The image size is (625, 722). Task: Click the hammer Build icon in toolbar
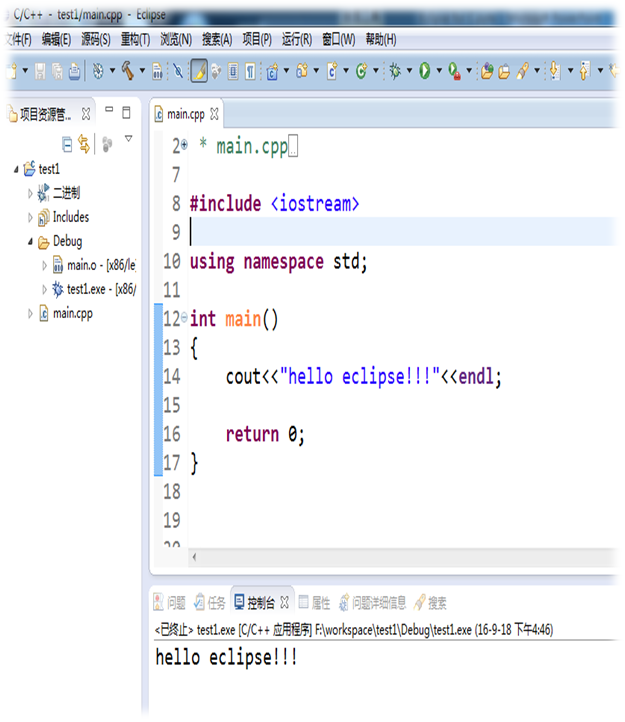(127, 70)
